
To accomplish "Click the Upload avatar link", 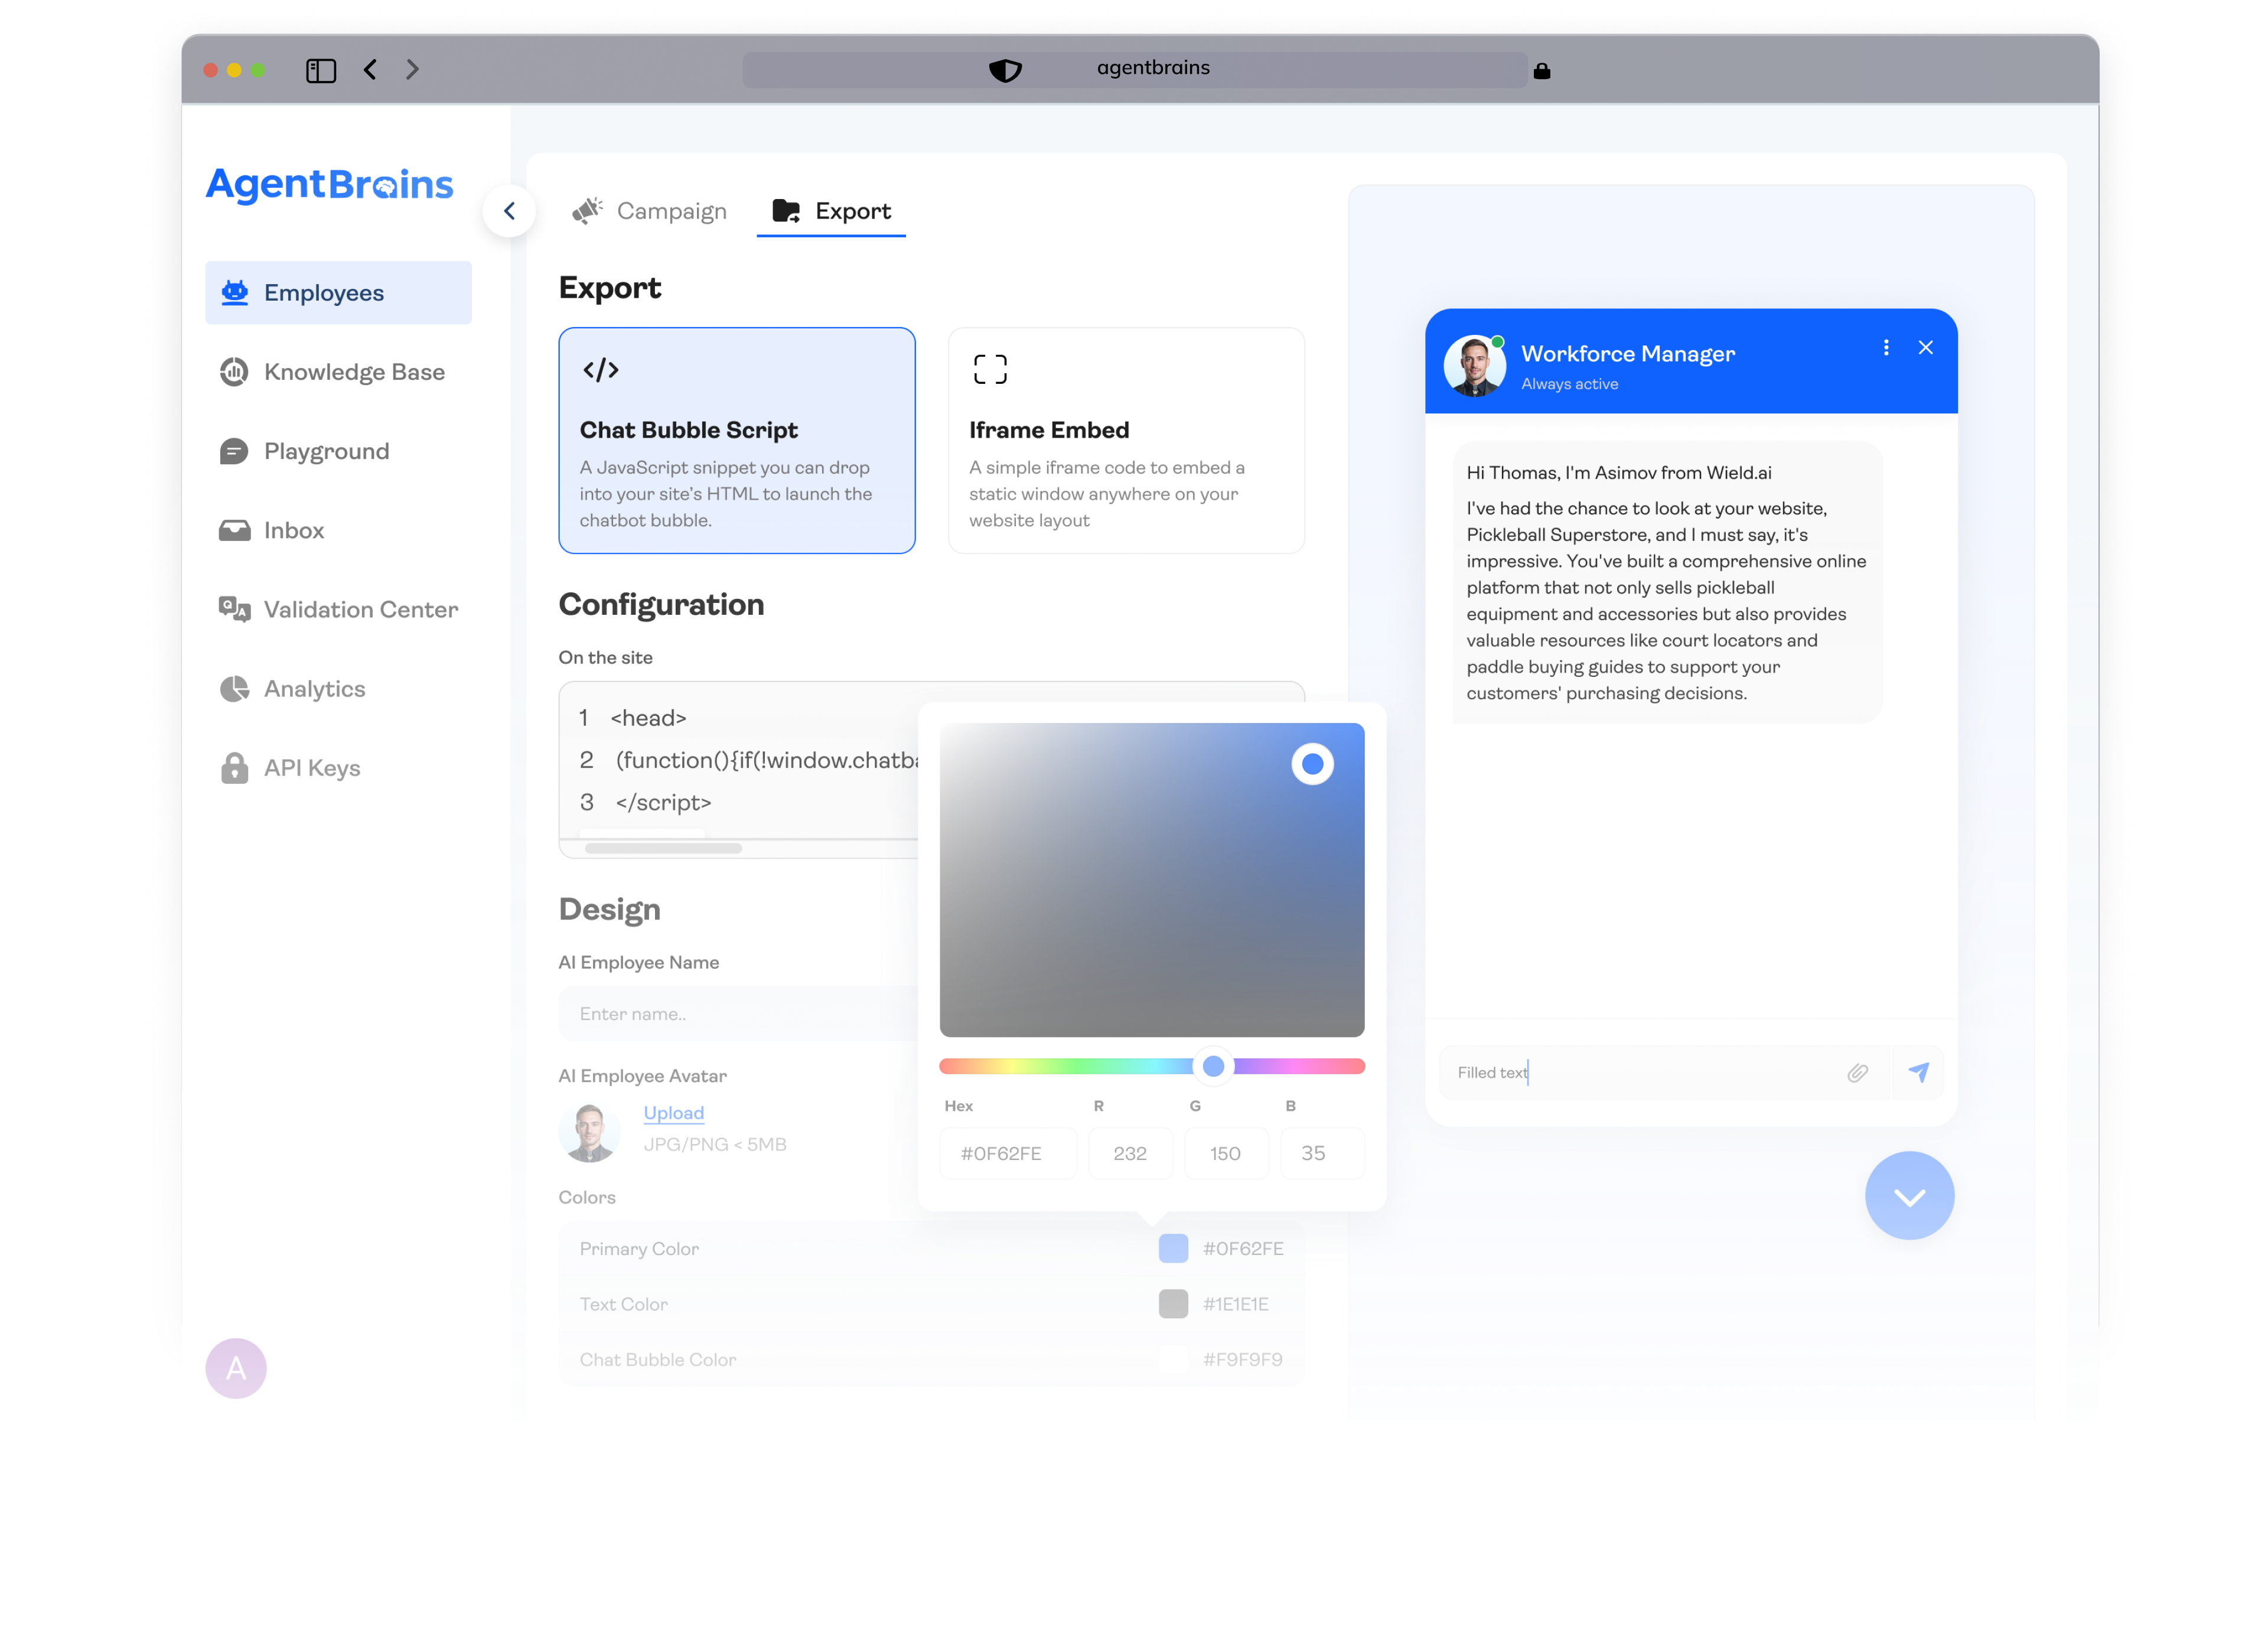I will tap(673, 1113).
